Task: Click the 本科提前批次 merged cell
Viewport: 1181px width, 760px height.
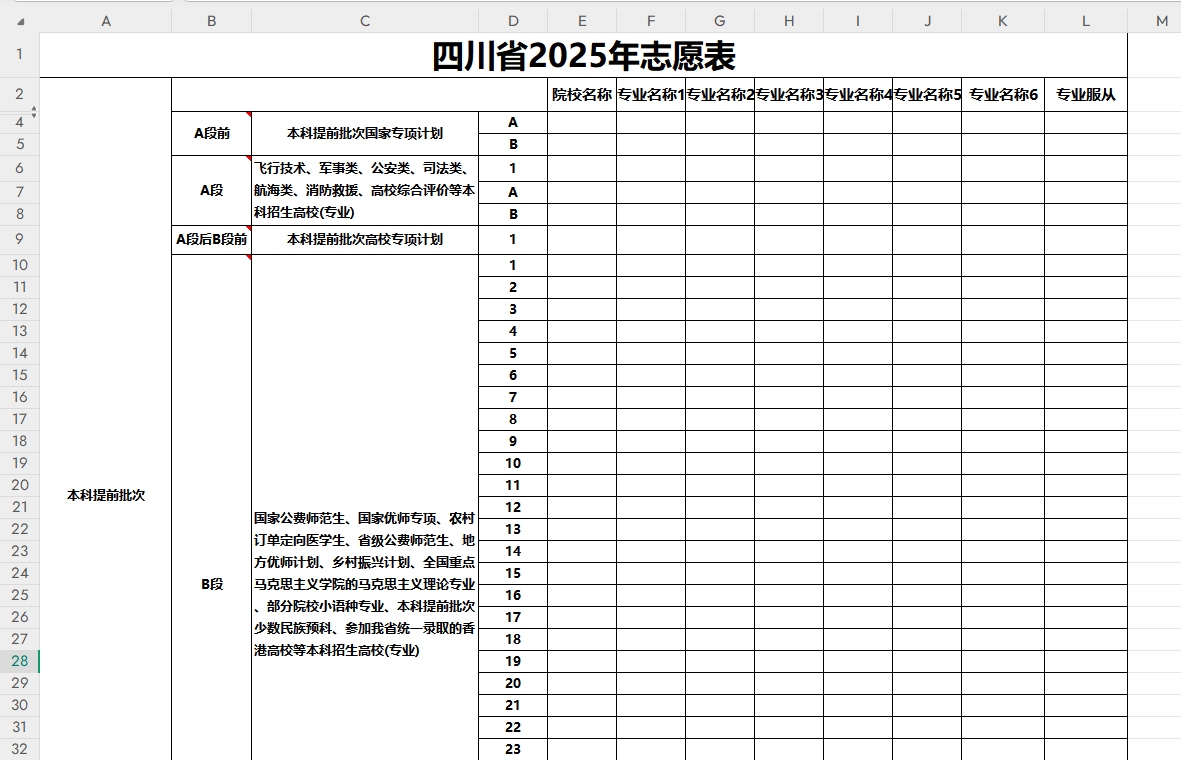Action: coord(105,494)
